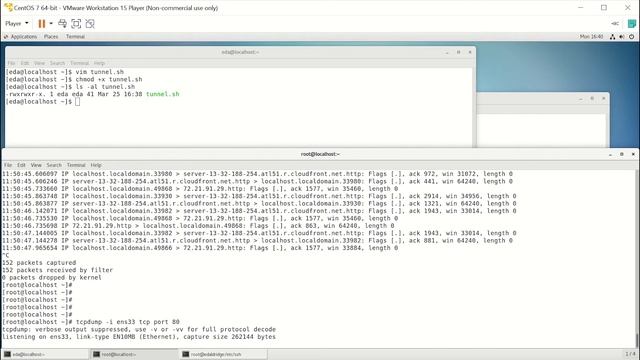
Task: Open the network status icon in the panel
Action: 612,37
